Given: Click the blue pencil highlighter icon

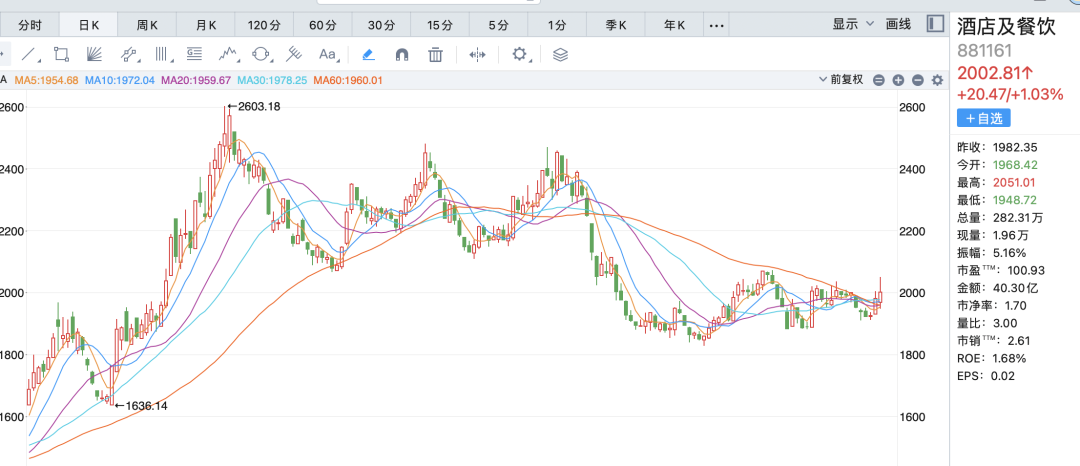Looking at the screenshot, I should [368, 54].
